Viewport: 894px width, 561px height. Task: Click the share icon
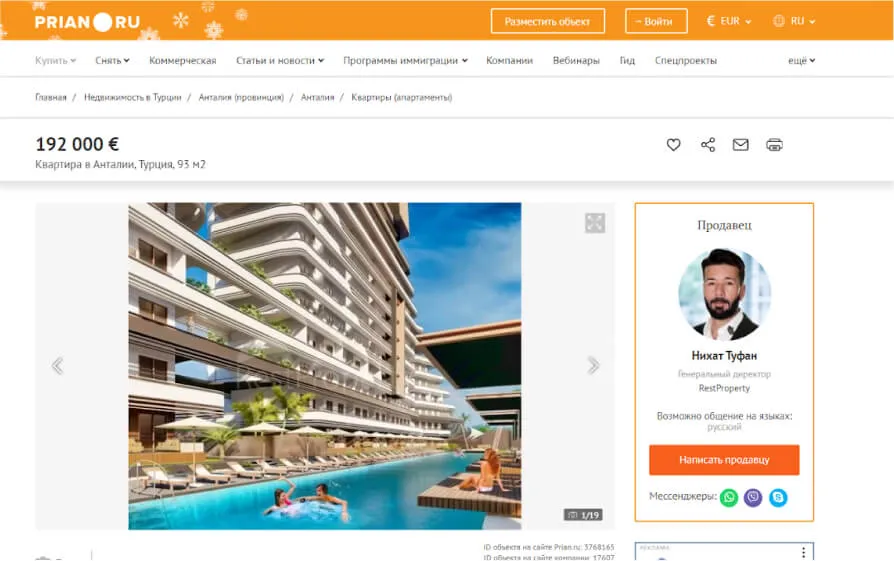(x=708, y=145)
